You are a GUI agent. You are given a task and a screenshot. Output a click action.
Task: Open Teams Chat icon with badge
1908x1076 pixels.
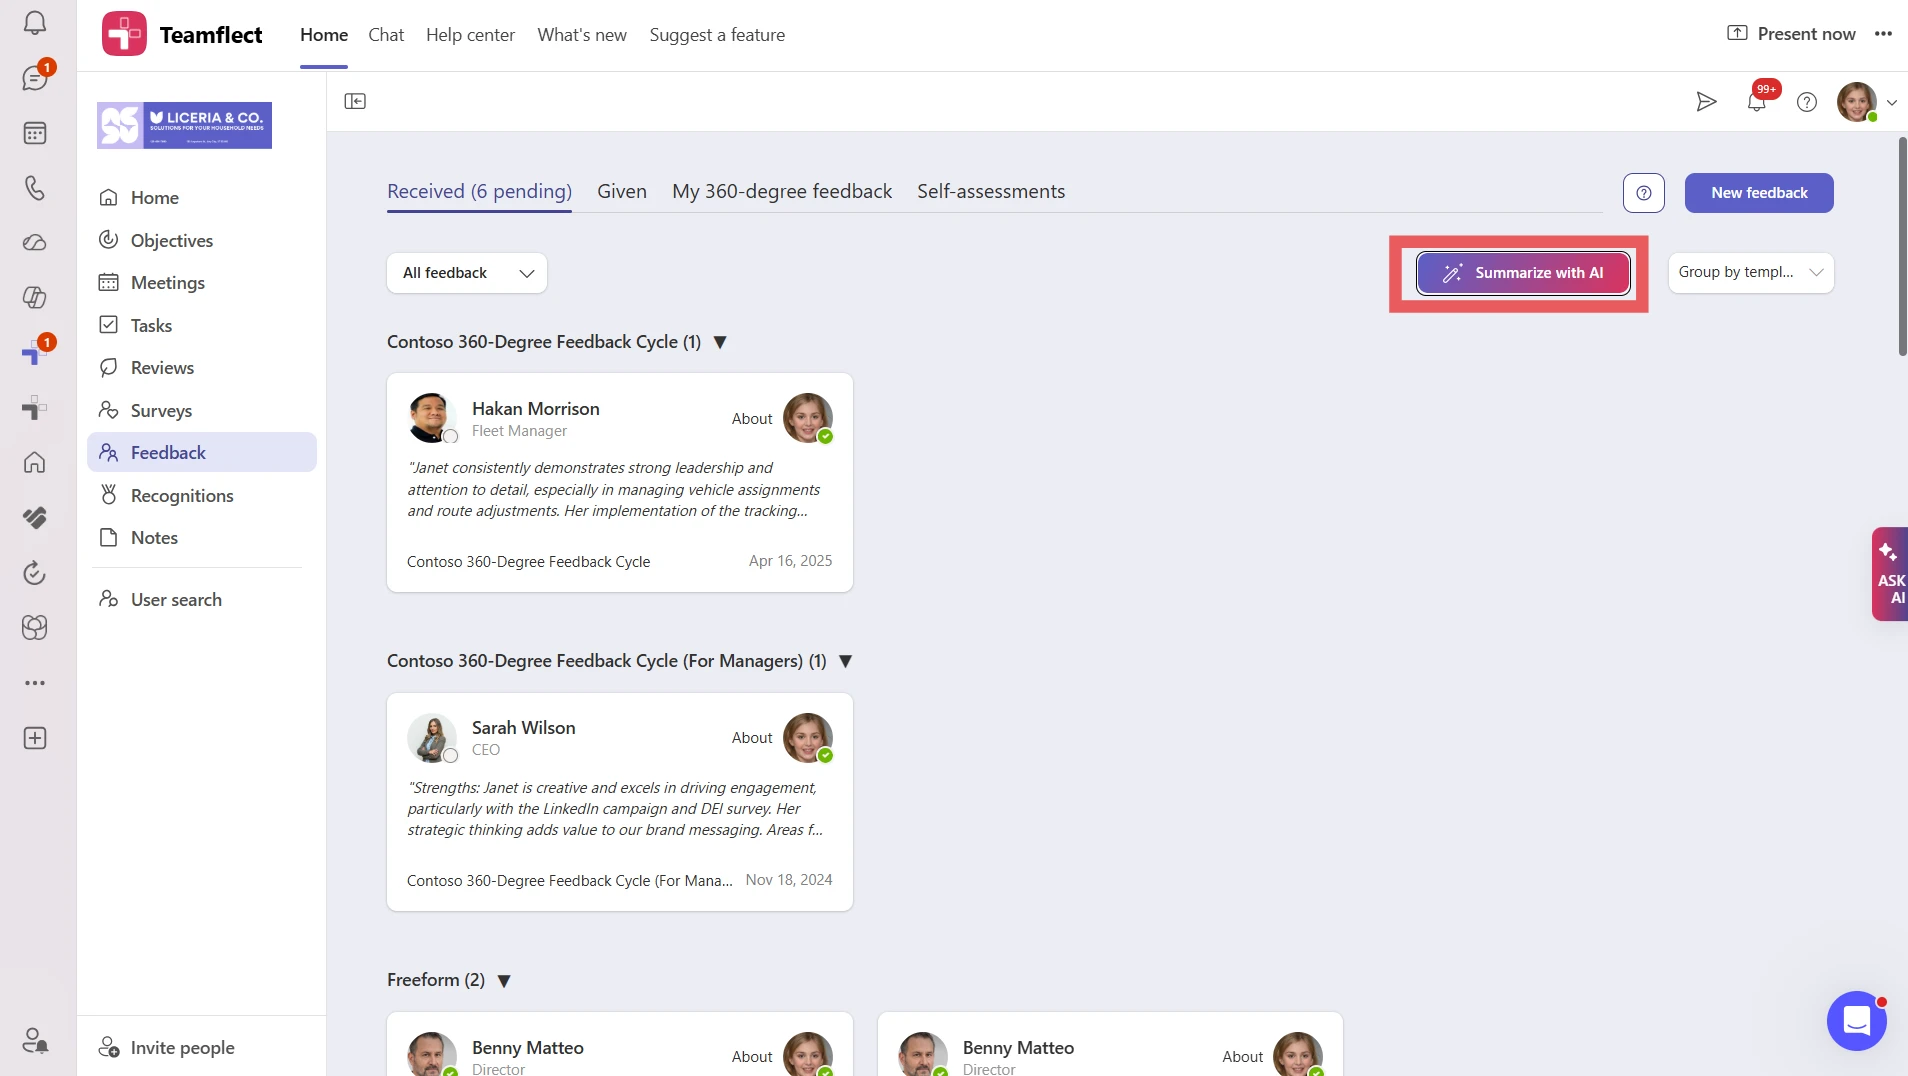pyautogui.click(x=35, y=78)
